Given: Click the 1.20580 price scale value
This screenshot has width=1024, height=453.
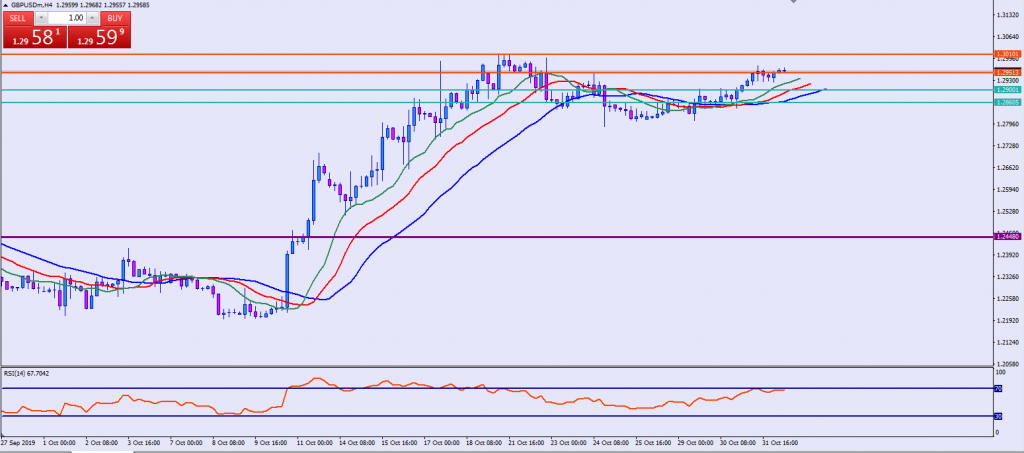Looking at the screenshot, I should pos(1008,365).
